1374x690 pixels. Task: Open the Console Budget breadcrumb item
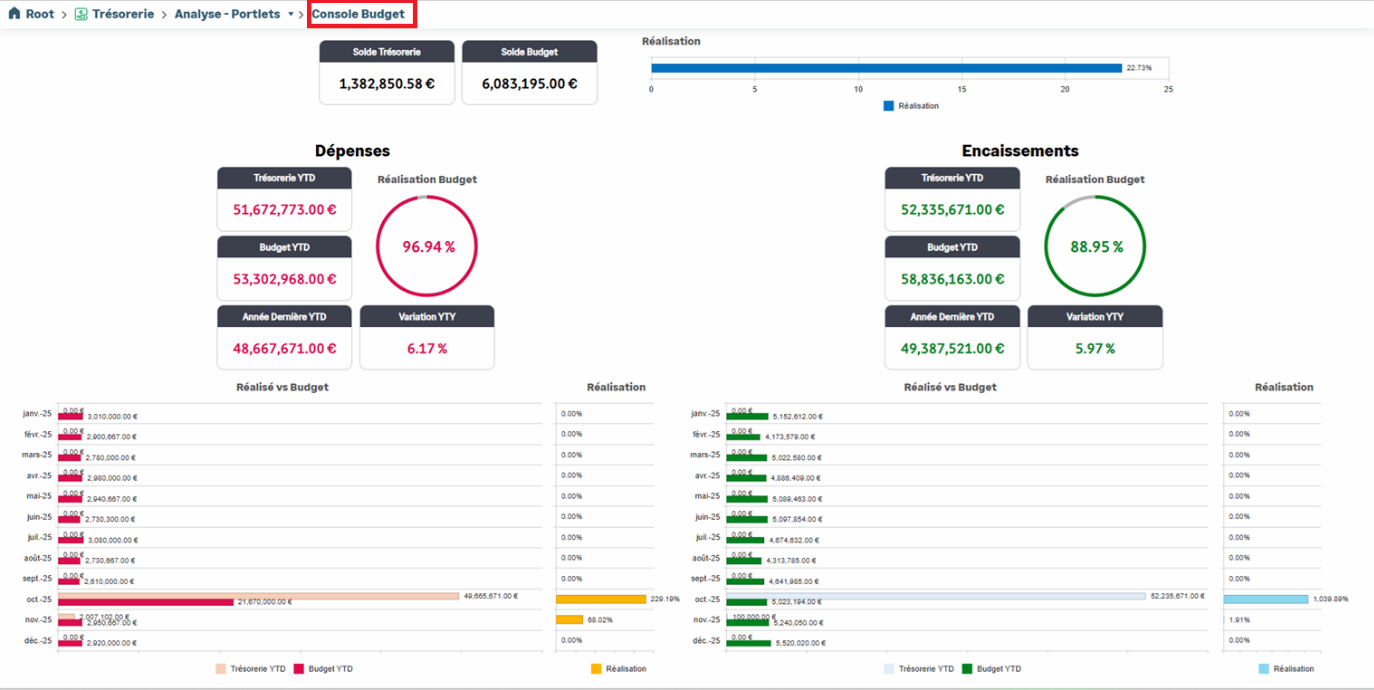coord(358,14)
